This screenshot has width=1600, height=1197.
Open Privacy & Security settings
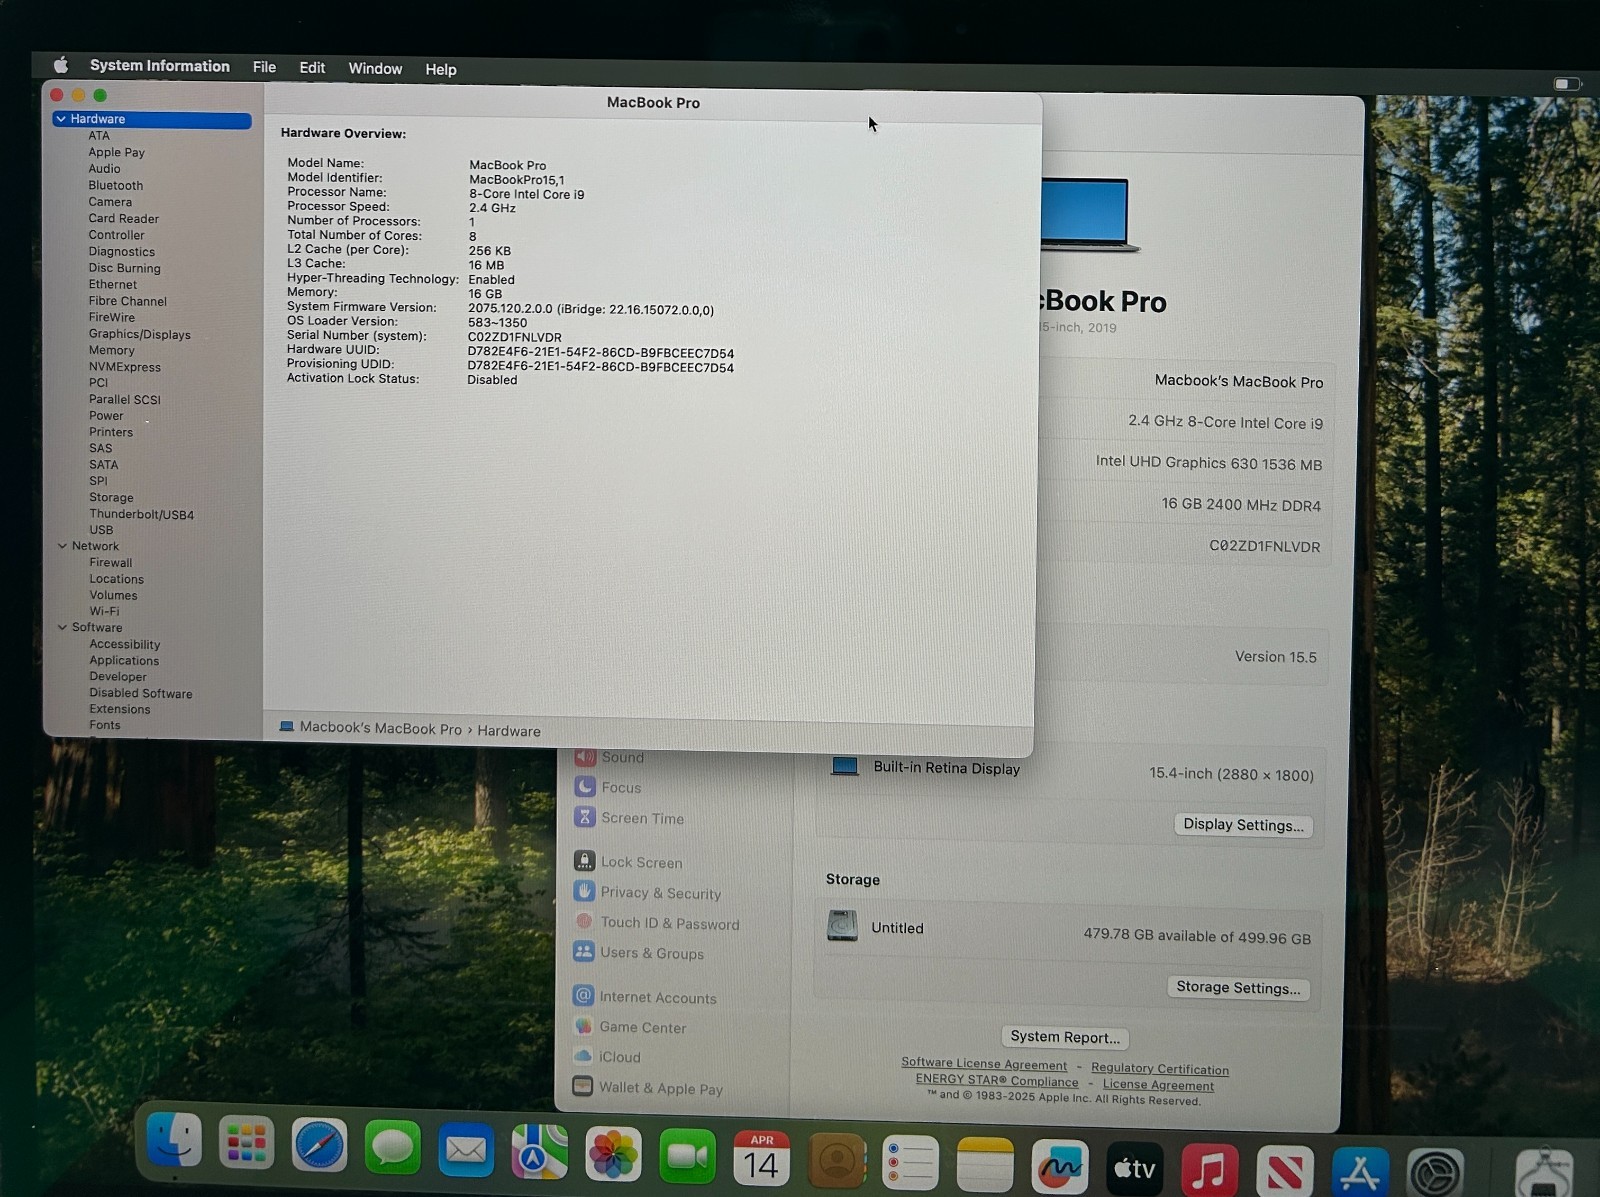[660, 893]
